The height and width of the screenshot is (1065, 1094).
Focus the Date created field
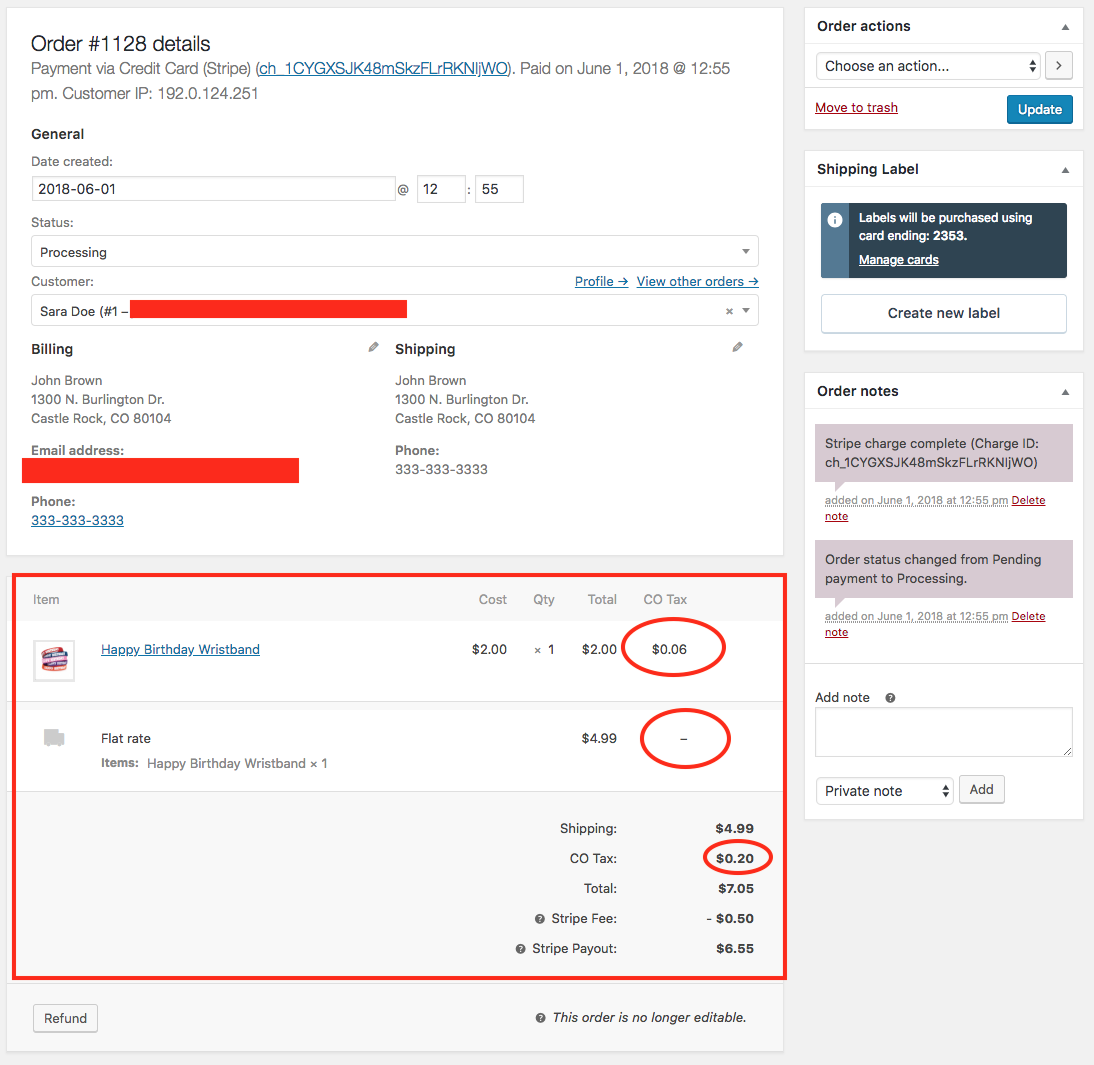[x=213, y=189]
